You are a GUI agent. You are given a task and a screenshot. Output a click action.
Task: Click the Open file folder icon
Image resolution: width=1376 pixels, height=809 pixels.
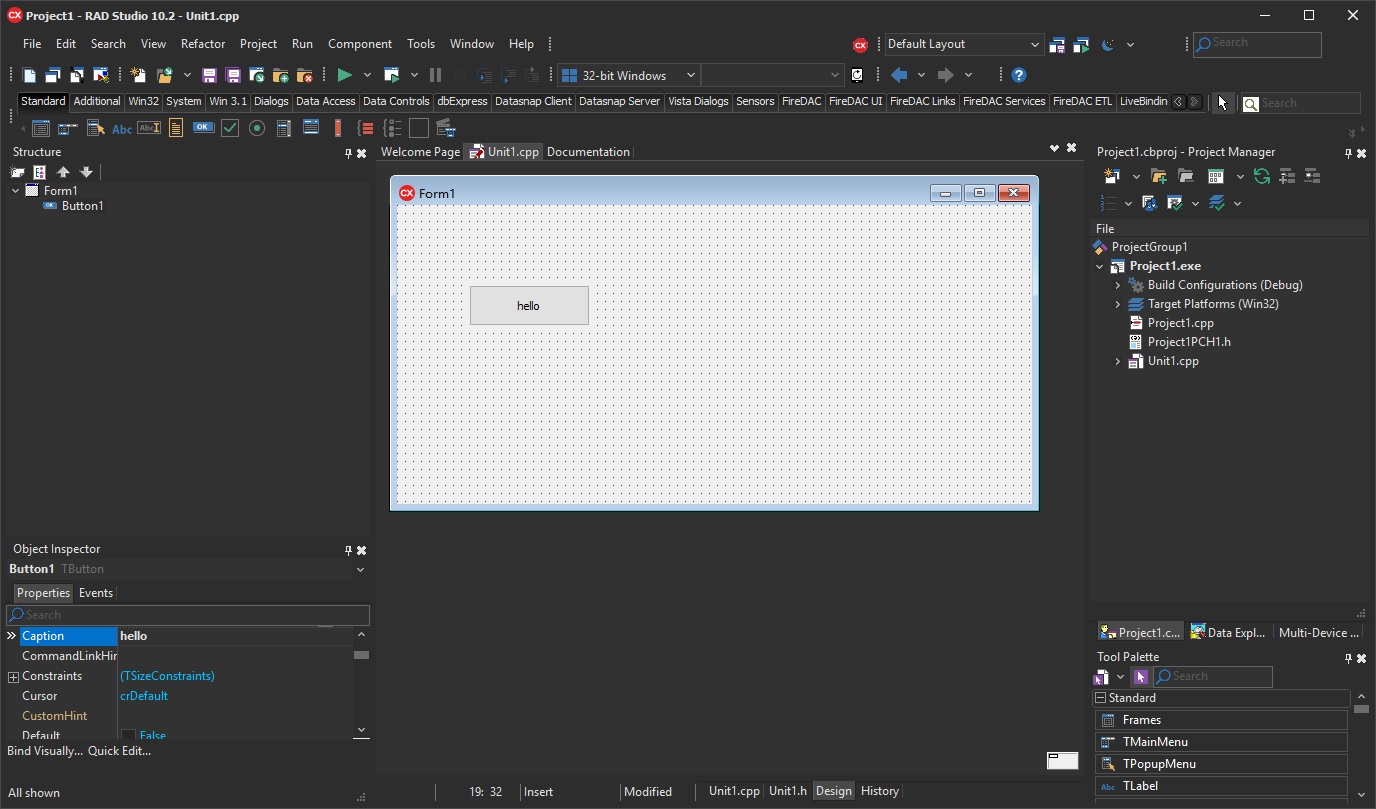click(164, 75)
